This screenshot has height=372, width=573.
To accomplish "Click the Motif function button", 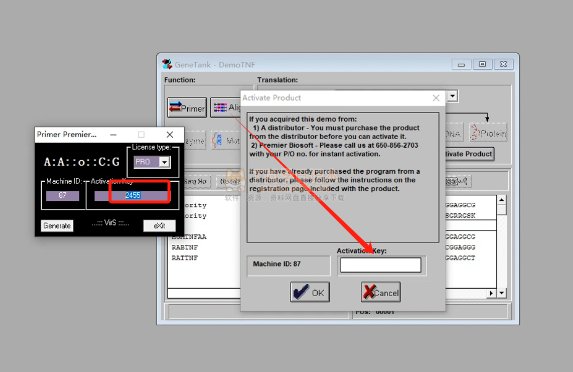I will [227, 140].
